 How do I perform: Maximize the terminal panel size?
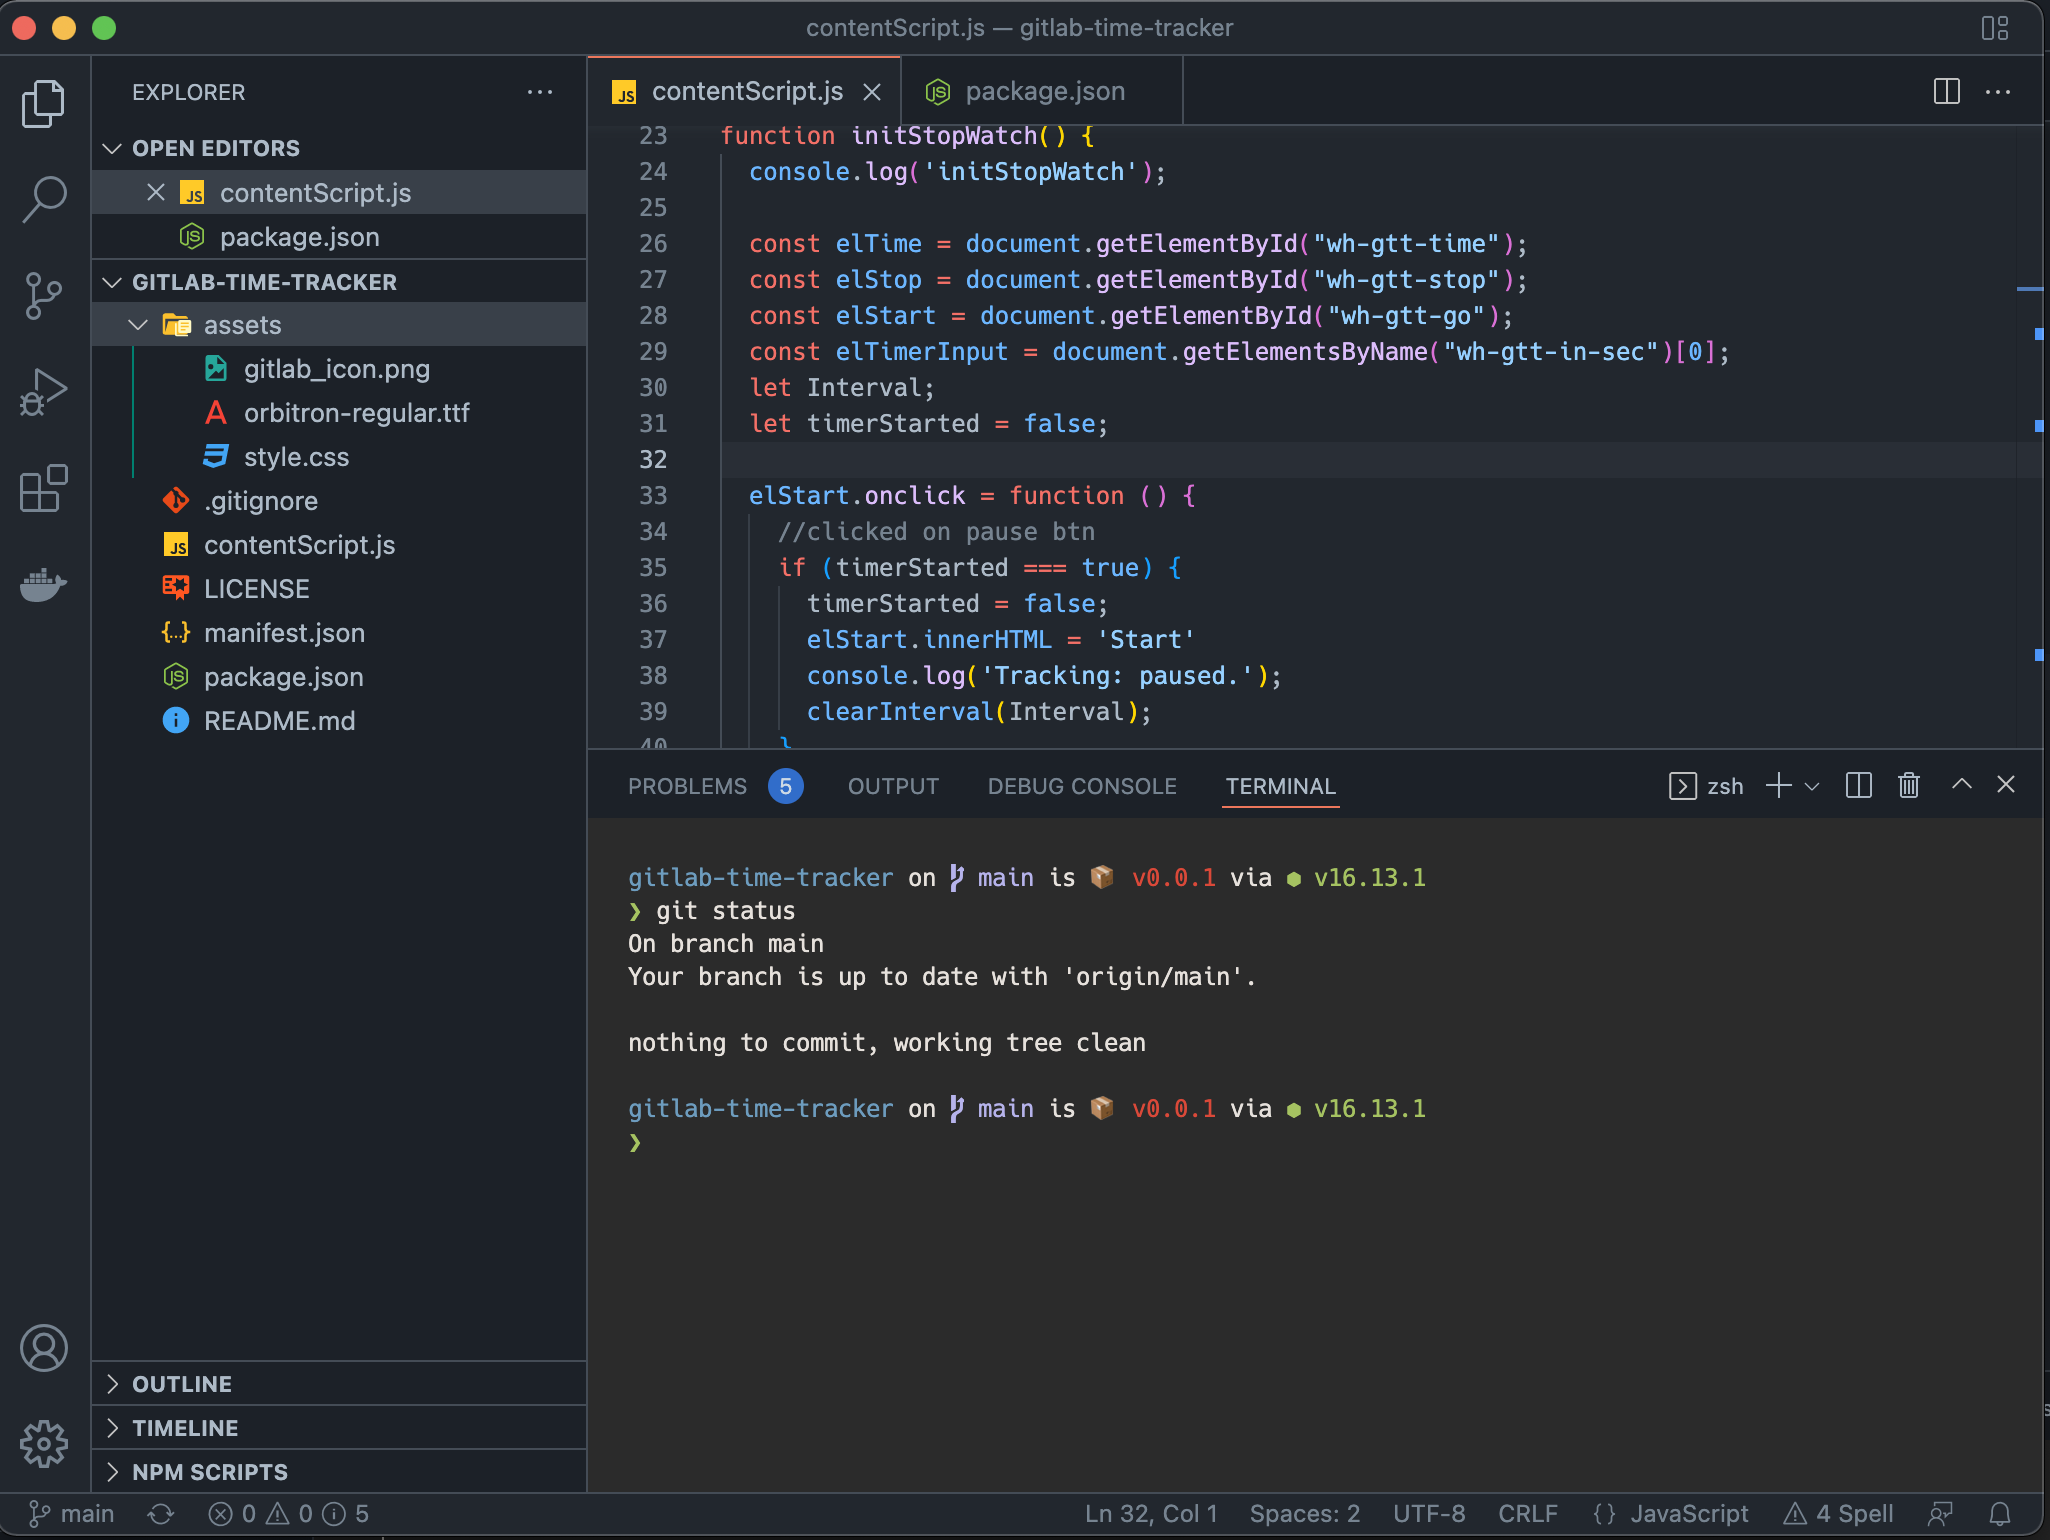pyautogui.click(x=1961, y=786)
